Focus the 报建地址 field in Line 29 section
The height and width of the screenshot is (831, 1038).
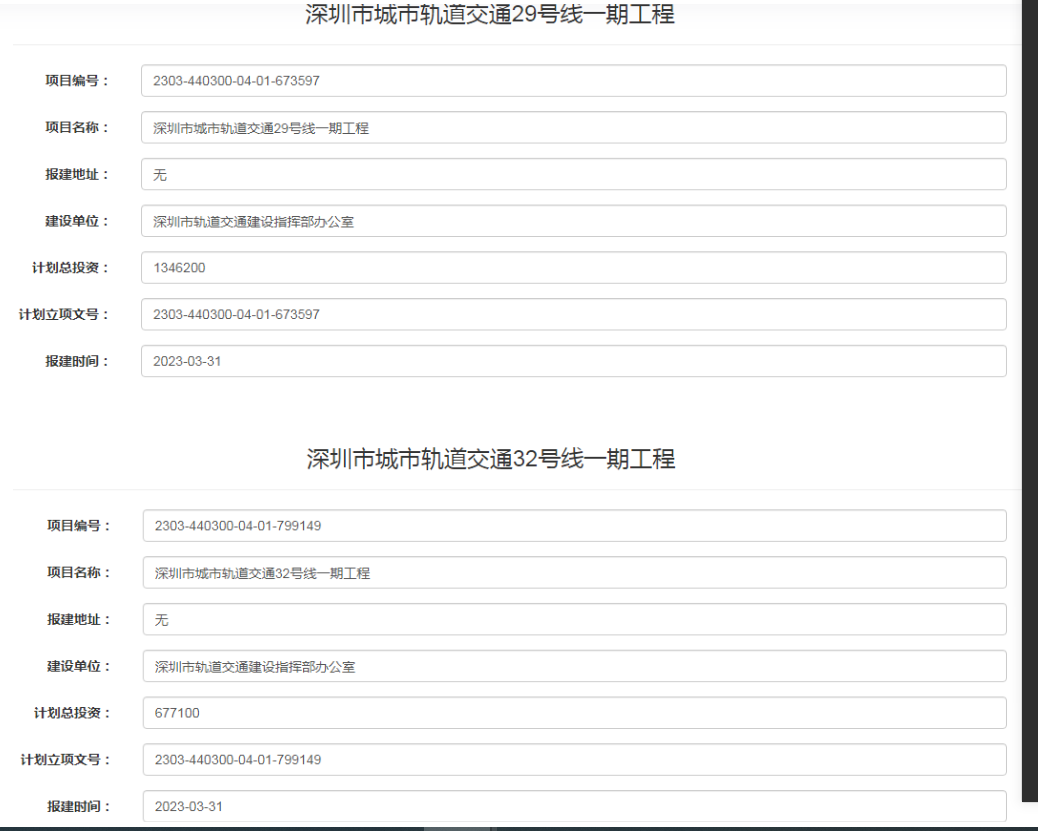[x=573, y=174]
